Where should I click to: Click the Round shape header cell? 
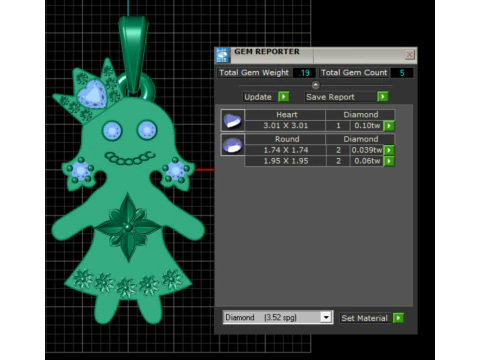[285, 139]
